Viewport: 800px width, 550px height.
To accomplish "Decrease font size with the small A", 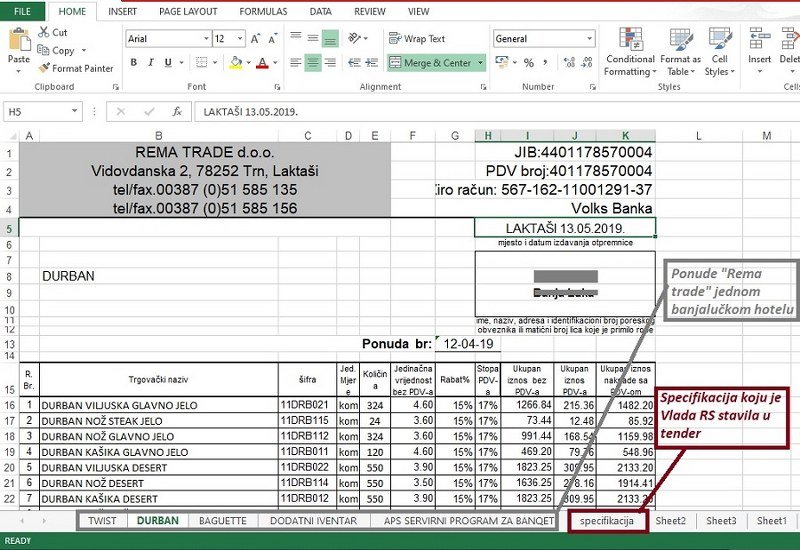I will (272, 39).
